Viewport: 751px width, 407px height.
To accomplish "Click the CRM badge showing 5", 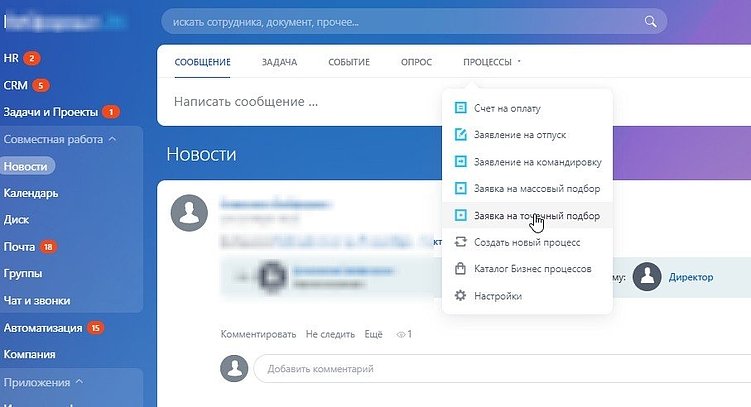I will [41, 85].
